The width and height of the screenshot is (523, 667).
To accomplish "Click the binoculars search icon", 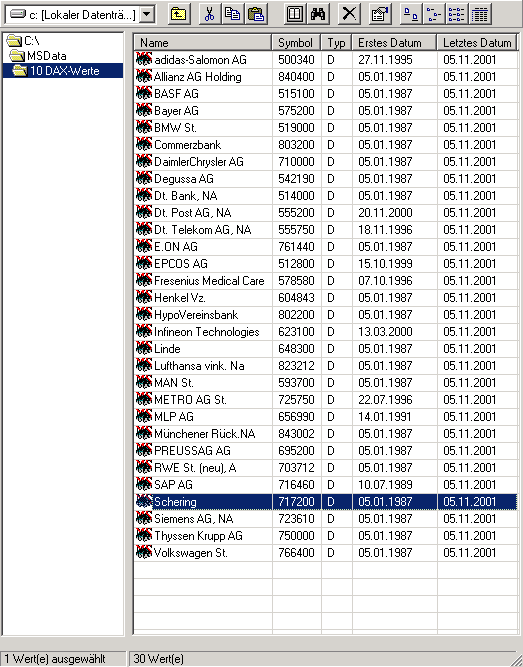I will 318,14.
